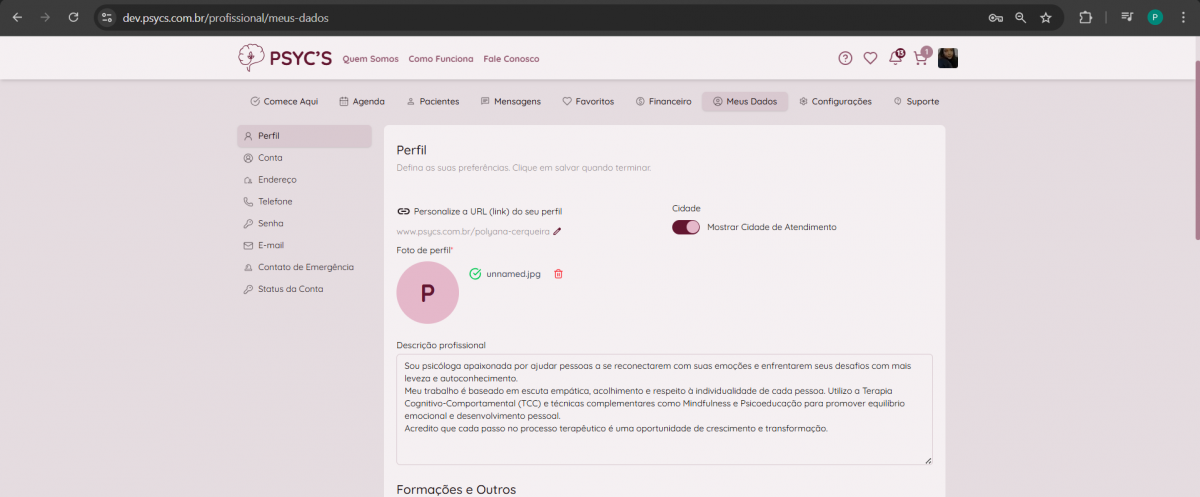This screenshot has width=1200, height=497.
Task: Open the Financeiro tab
Action: click(662, 101)
